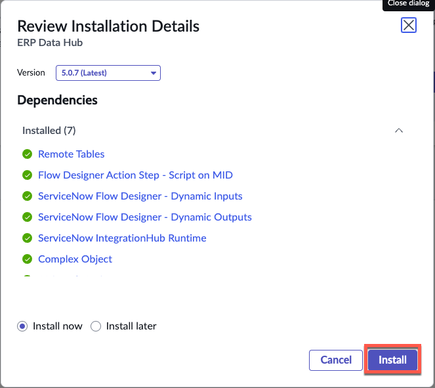Click the green check icon beside Dynamic Inputs
This screenshot has height=388, width=435.
[x=27, y=196]
